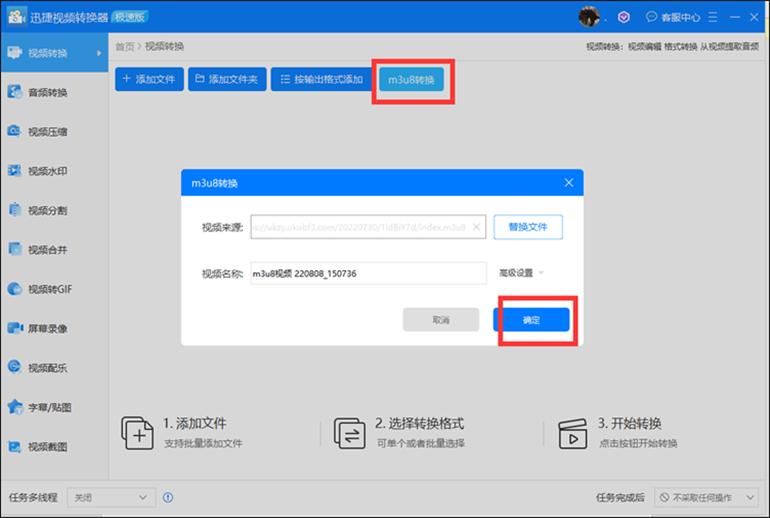Click the 视频转换 breadcrumb text
This screenshot has width=770, height=518.
pos(165,46)
